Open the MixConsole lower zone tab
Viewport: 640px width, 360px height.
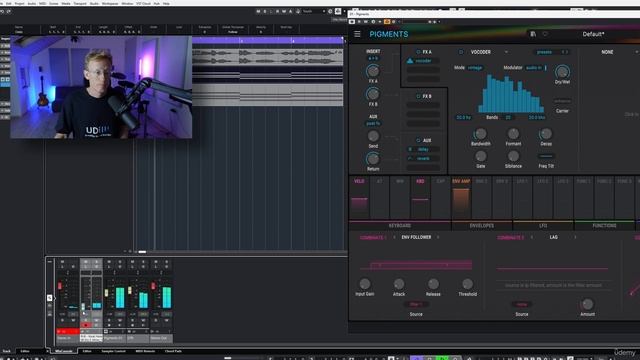click(x=64, y=351)
